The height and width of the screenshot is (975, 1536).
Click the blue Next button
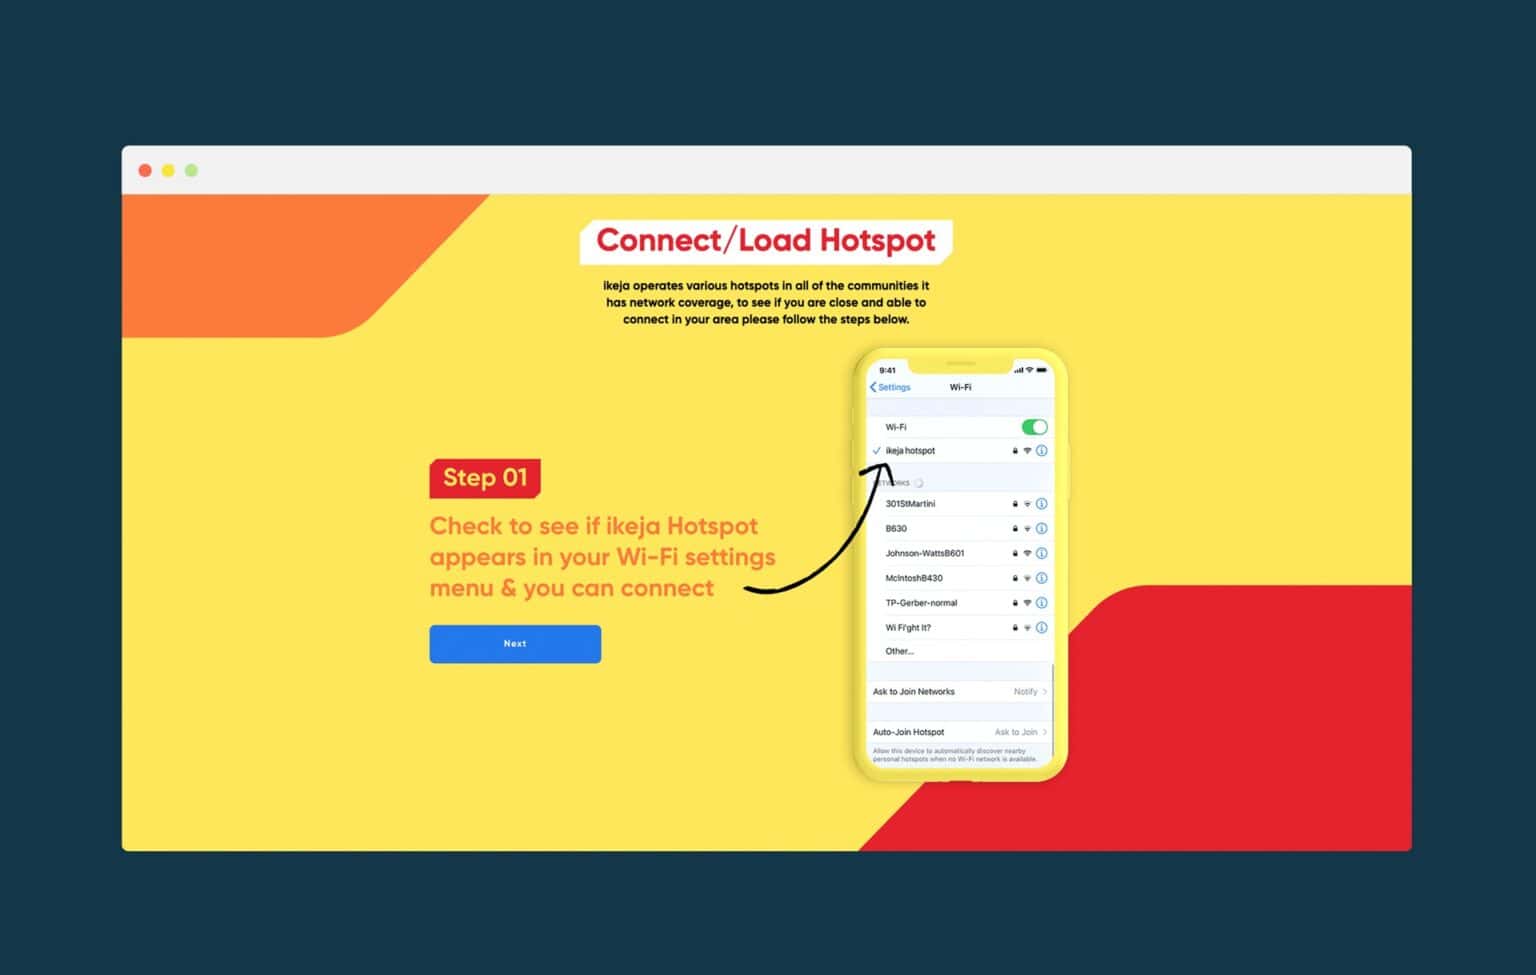click(x=515, y=644)
